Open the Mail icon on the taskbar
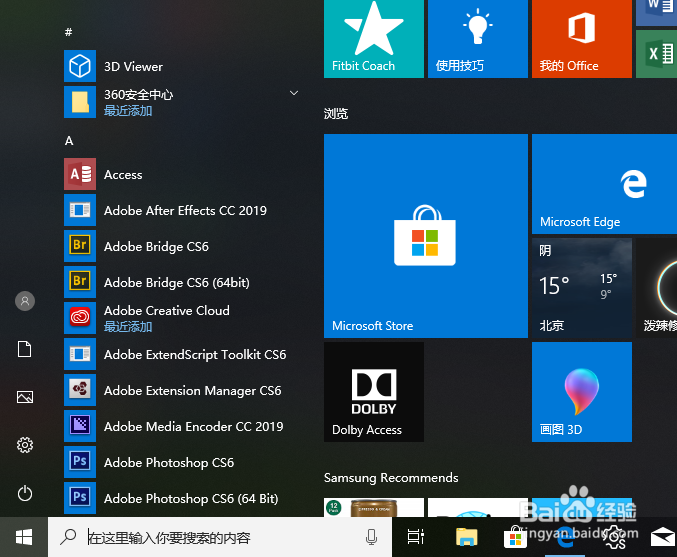Screen dimensions: 677x557 (663, 537)
